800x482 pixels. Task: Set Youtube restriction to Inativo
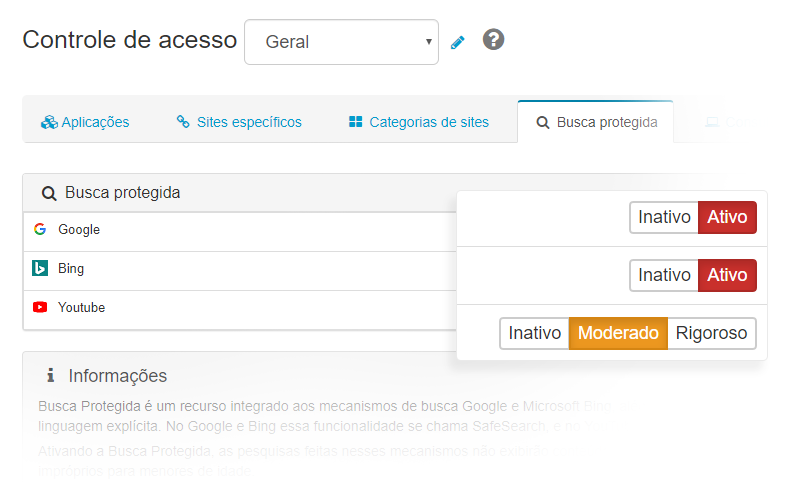click(x=534, y=333)
